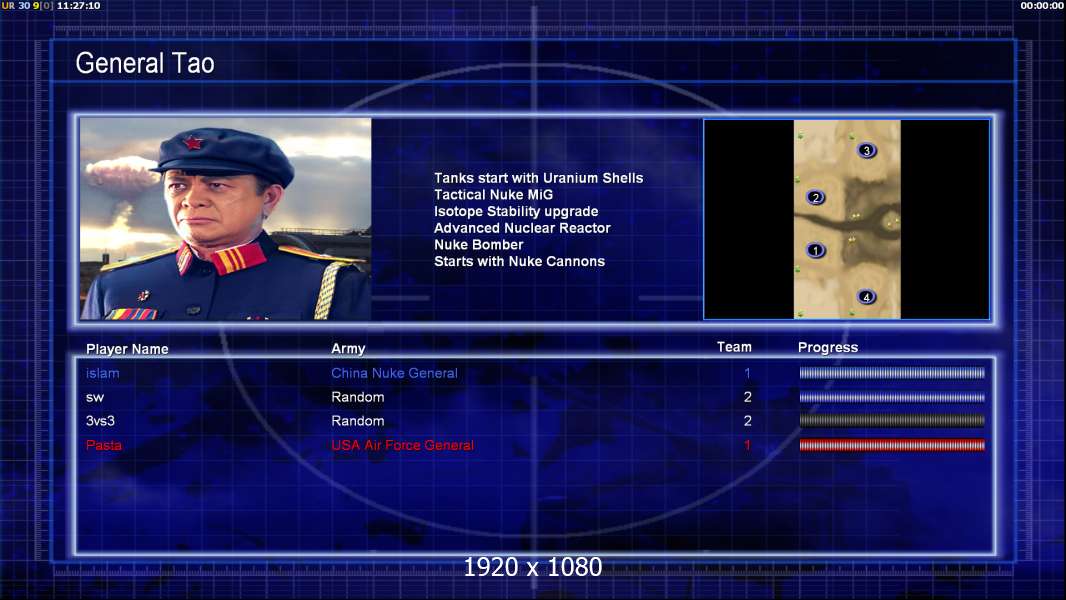
Task: Click 3vs3's dark loading progress bar
Action: (892, 421)
